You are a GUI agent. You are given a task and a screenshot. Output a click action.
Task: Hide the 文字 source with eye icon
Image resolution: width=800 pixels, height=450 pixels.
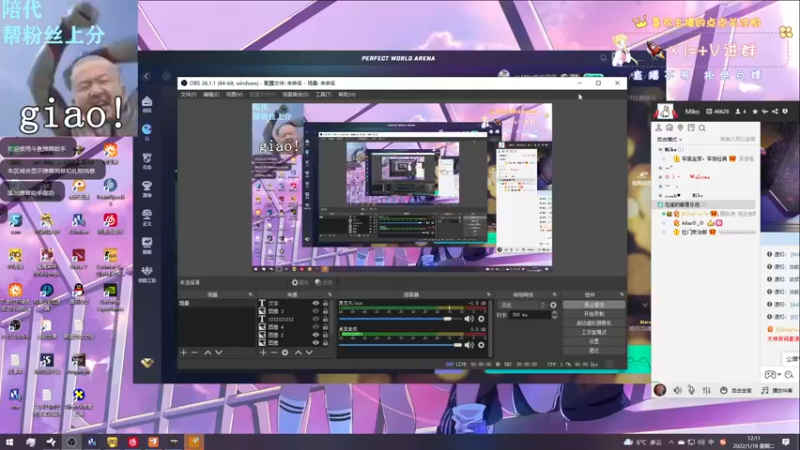315,303
